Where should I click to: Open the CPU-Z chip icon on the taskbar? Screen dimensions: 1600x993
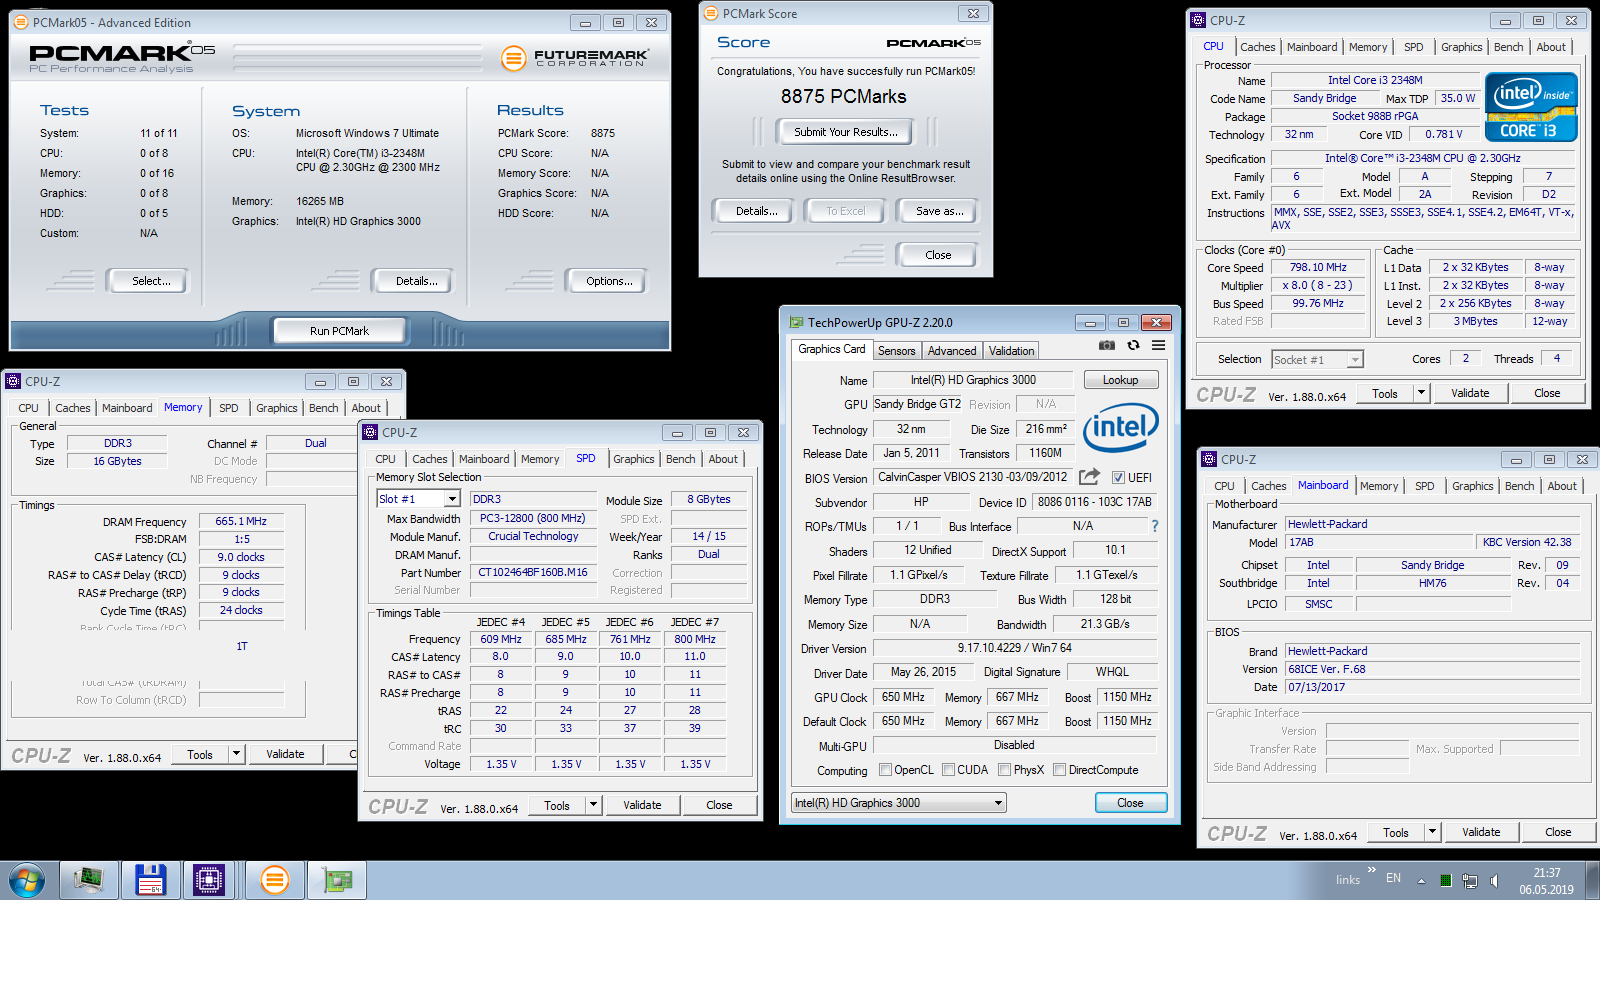(x=210, y=880)
